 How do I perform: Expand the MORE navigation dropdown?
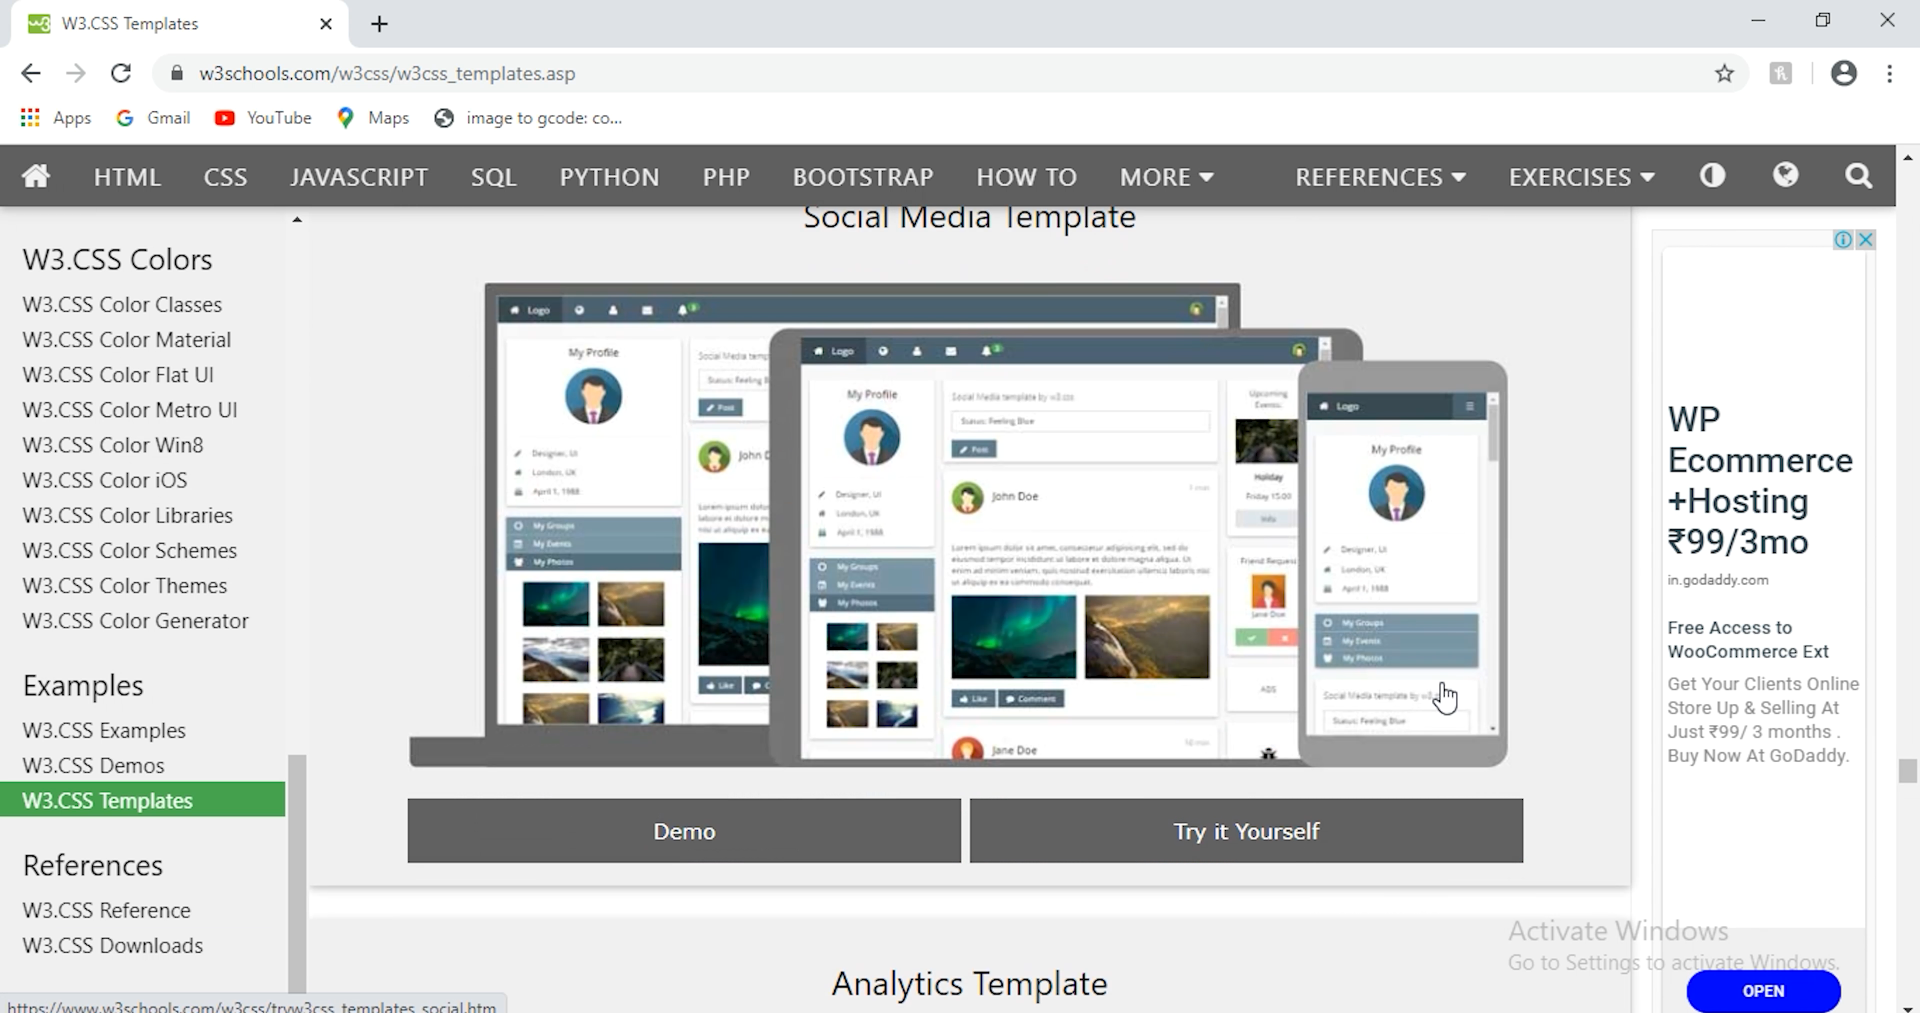click(x=1166, y=176)
